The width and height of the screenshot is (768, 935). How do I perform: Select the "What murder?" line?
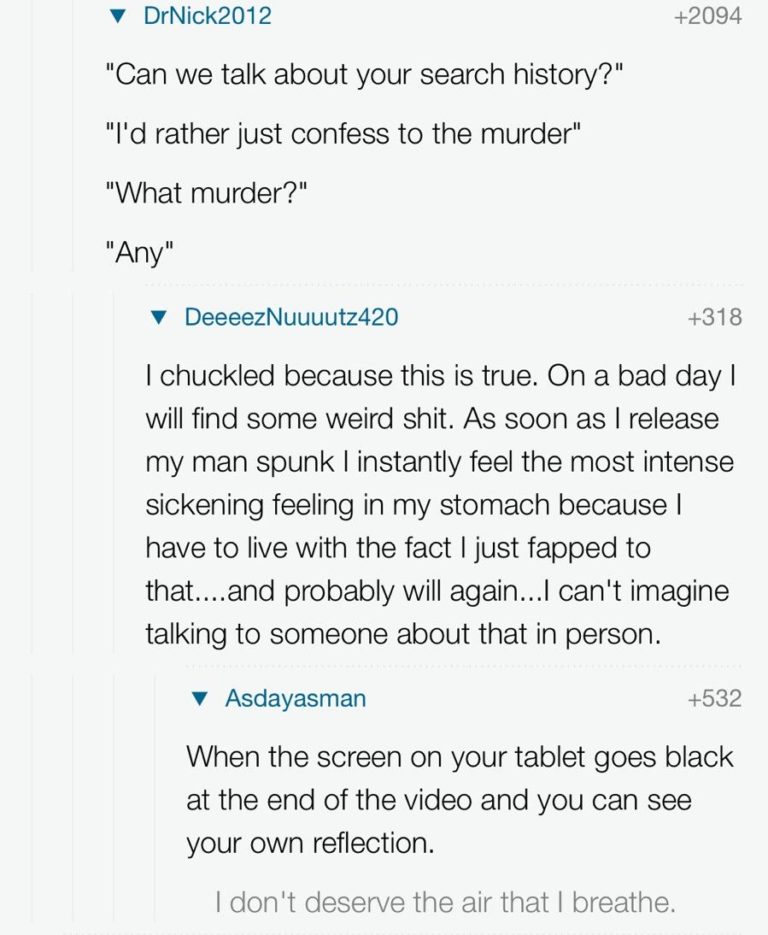[205, 193]
